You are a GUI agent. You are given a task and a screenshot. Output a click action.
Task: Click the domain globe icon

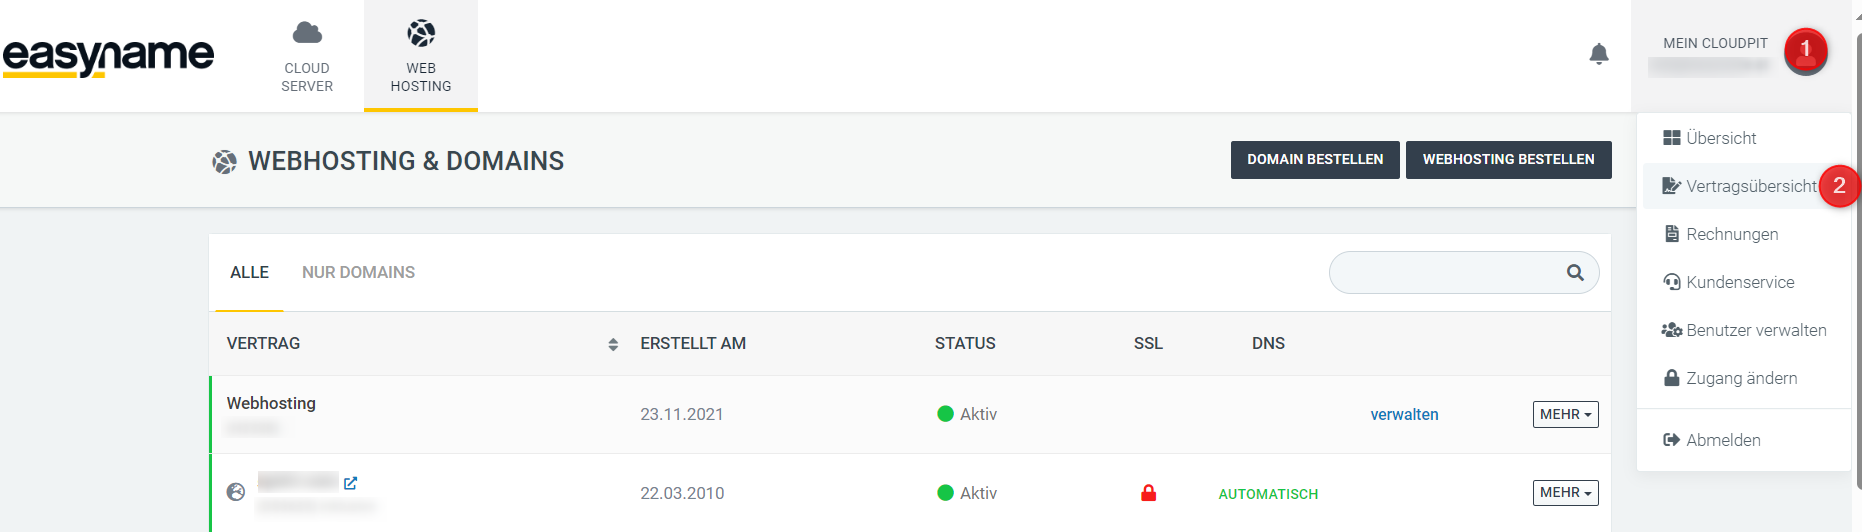236,492
